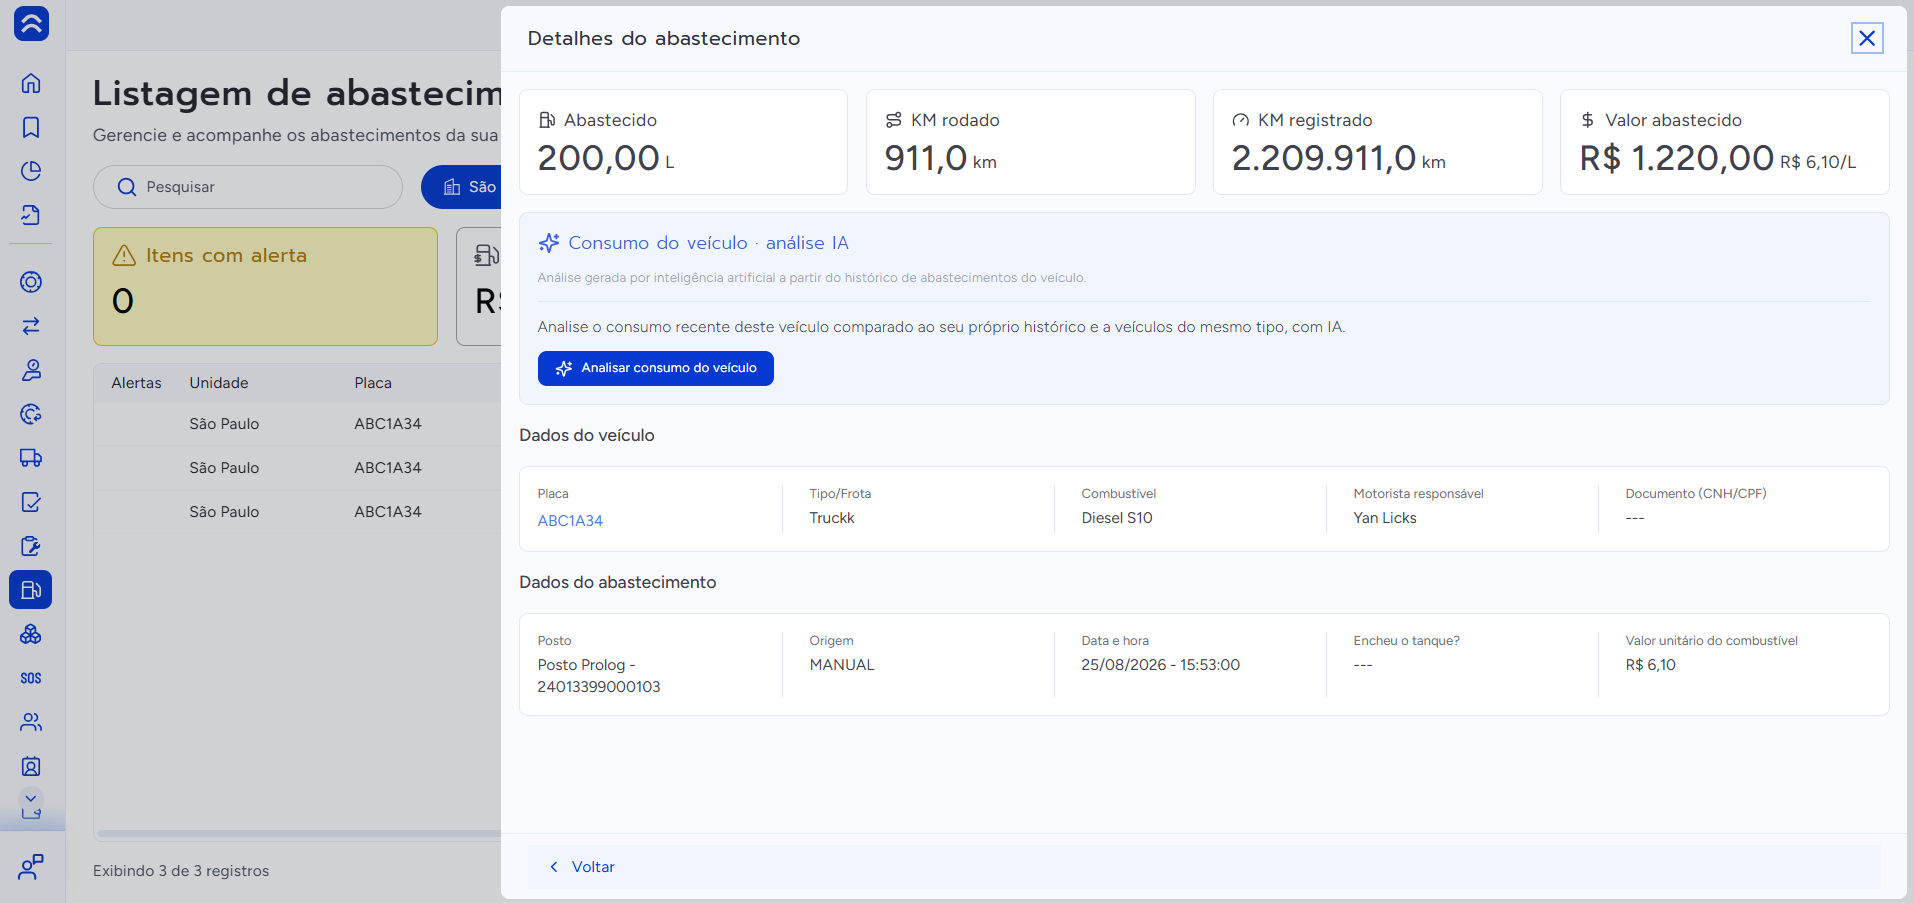1914x903 pixels.
Task: Click the Dados do abastecimento heading
Action: pos(618,582)
